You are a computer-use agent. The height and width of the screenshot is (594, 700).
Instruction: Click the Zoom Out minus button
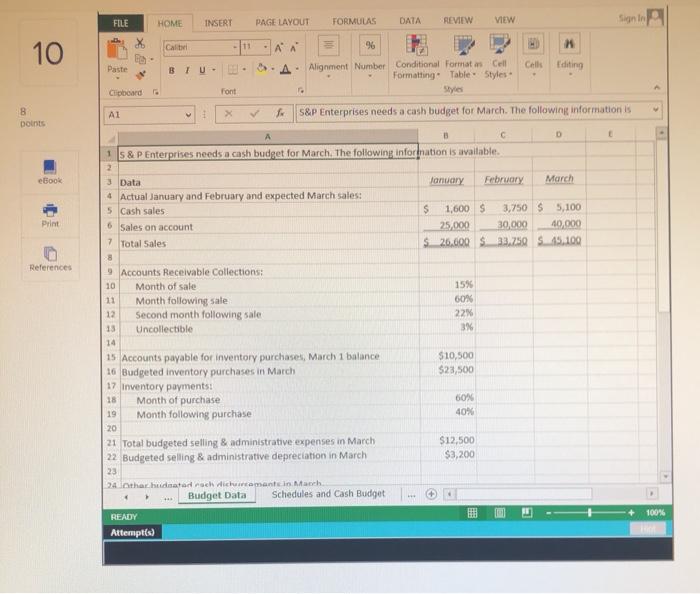(549, 513)
